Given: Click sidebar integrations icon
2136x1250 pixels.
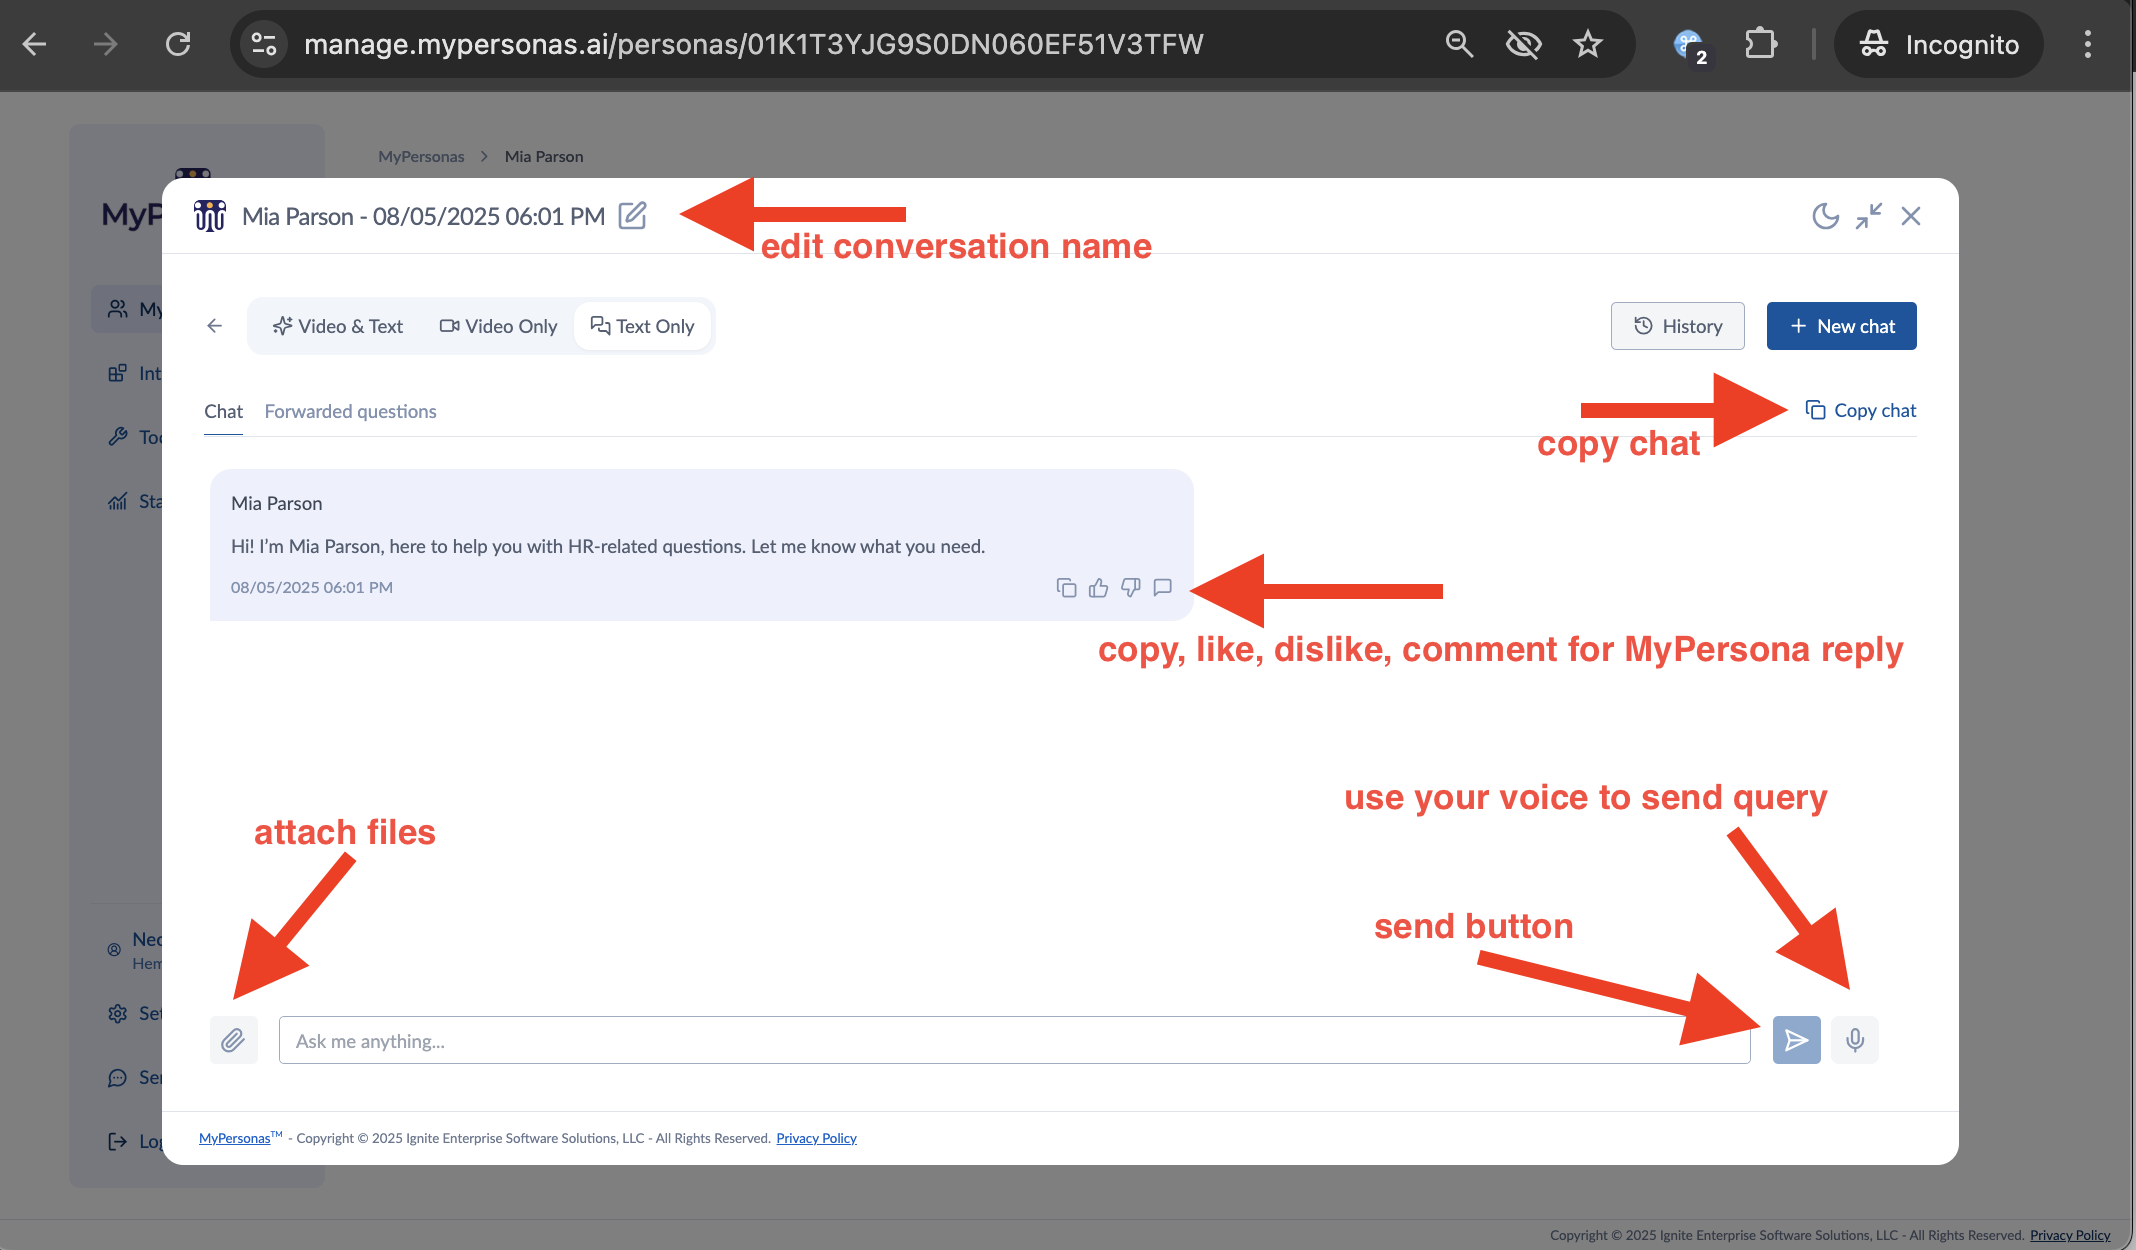Looking at the screenshot, I should coord(117,373).
